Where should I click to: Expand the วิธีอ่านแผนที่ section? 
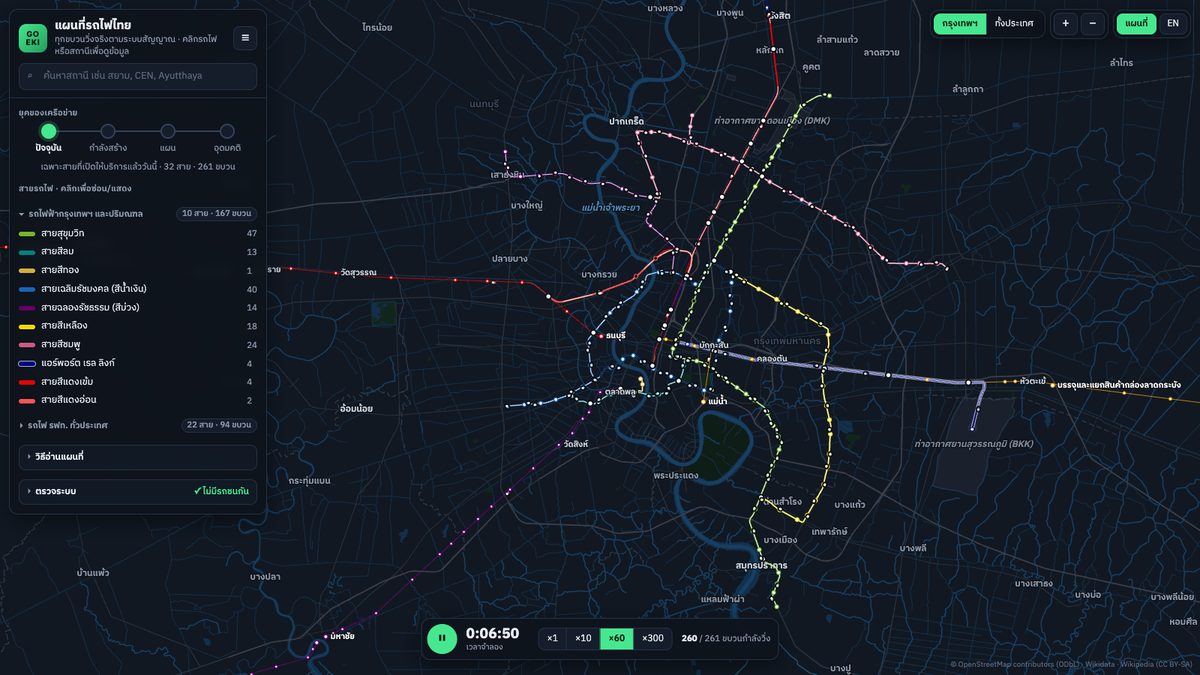pyautogui.click(x=138, y=457)
